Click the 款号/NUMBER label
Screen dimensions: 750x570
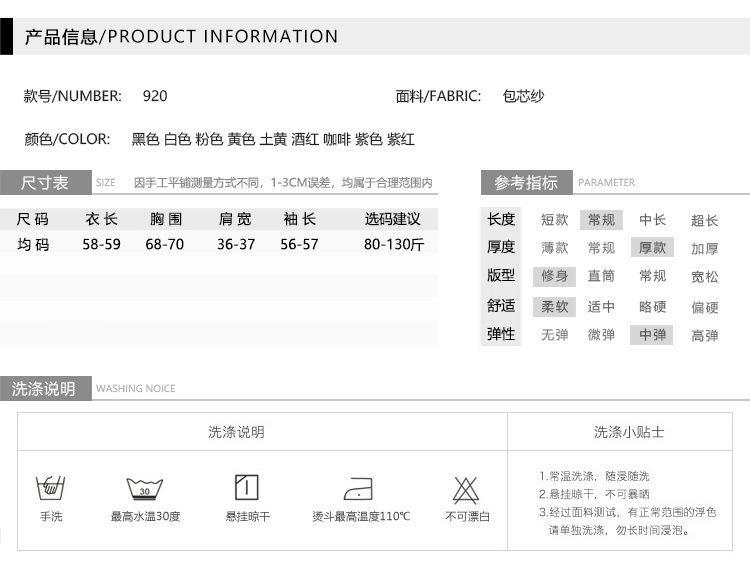(73, 96)
